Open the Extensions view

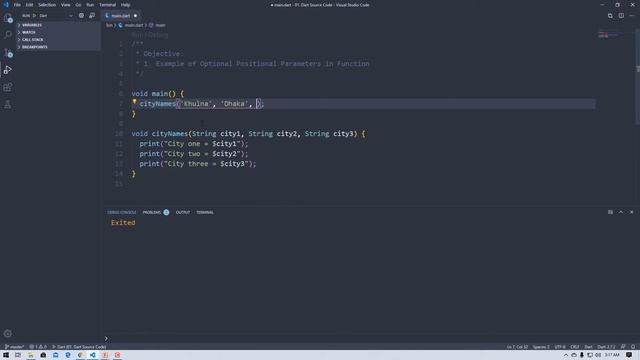pos(8,87)
